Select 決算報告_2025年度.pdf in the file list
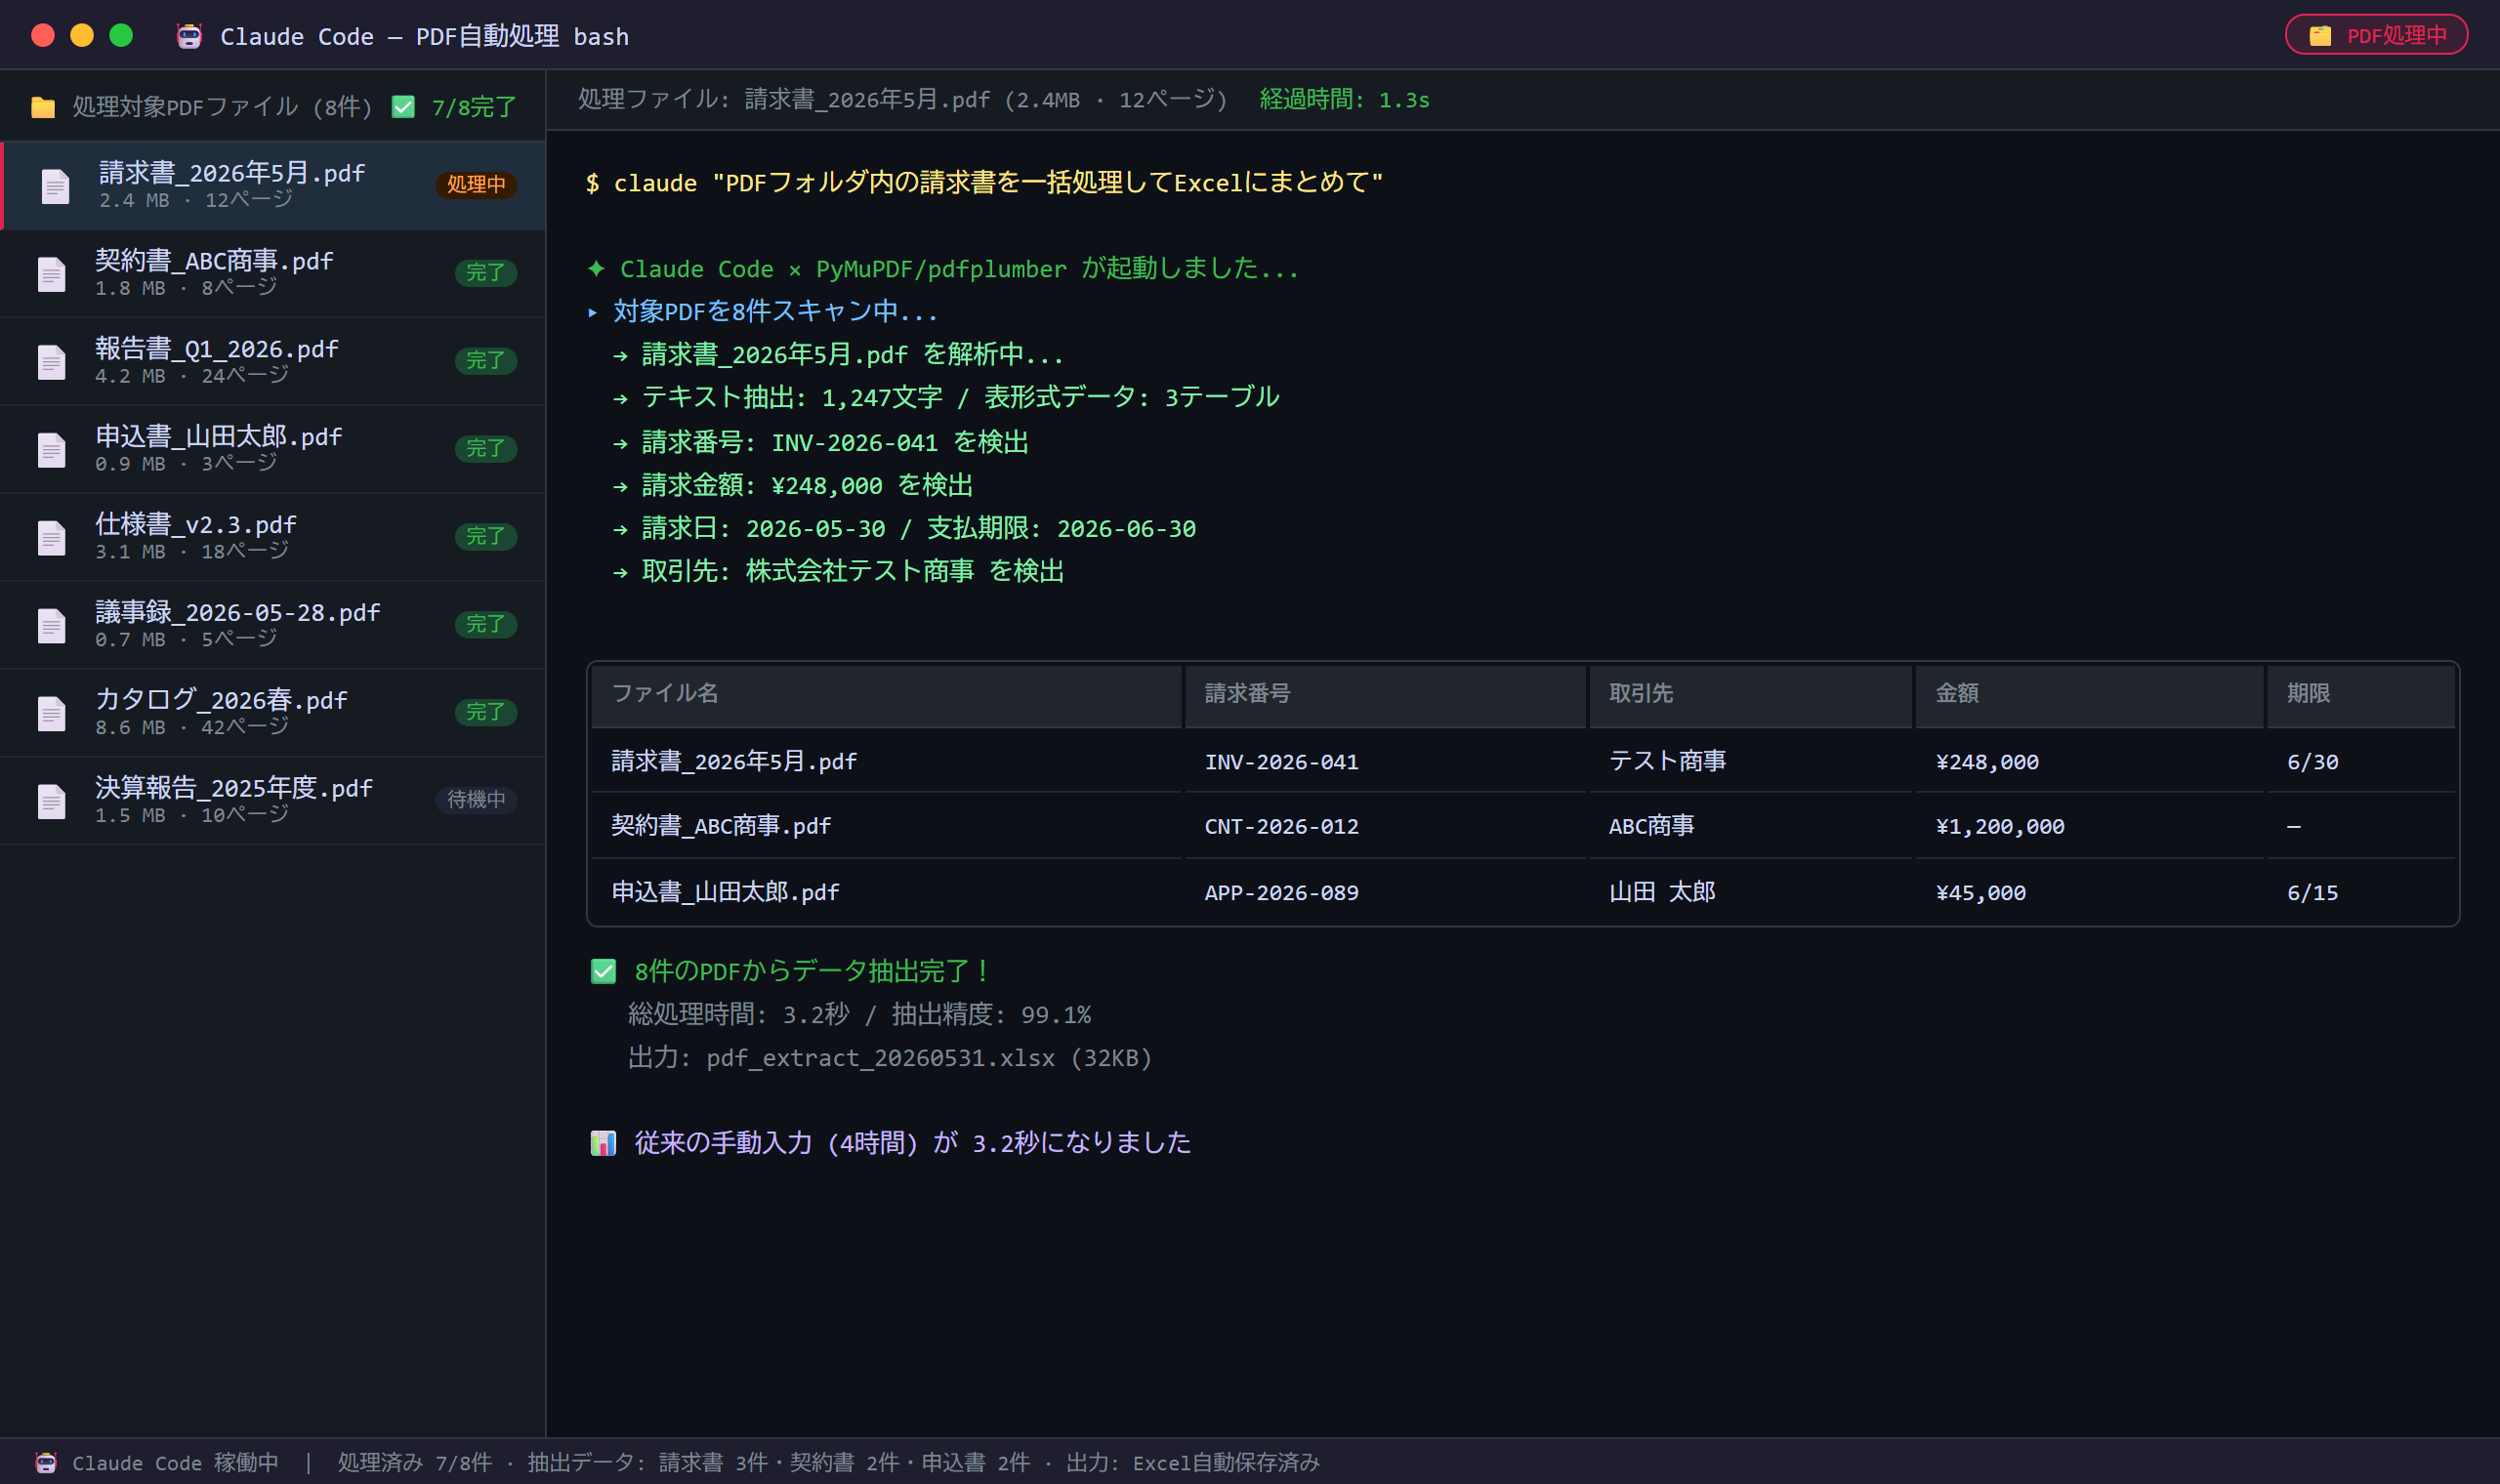This screenshot has height=1484, width=2500. (x=273, y=801)
